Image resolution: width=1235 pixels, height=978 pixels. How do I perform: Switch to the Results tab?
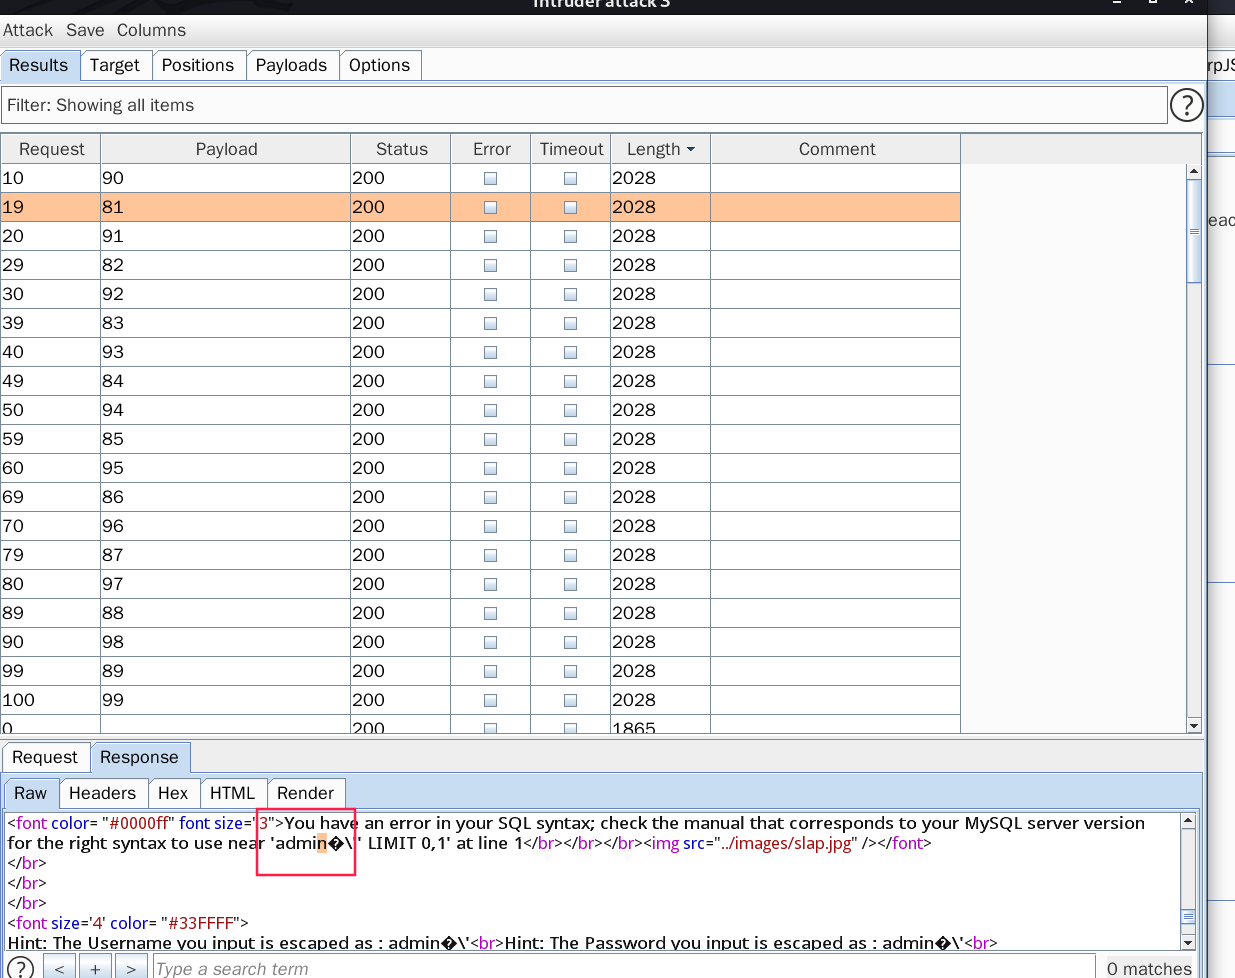click(x=39, y=65)
